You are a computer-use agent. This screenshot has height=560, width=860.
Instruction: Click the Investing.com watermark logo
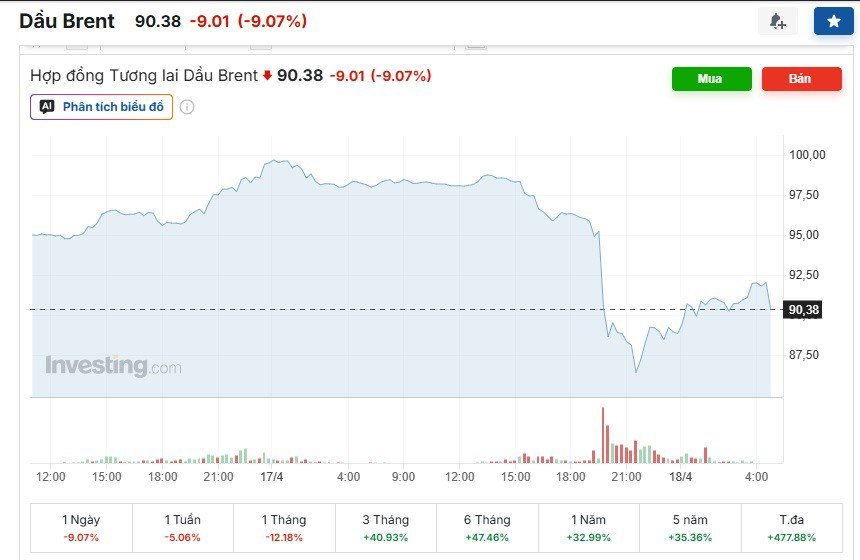113,366
